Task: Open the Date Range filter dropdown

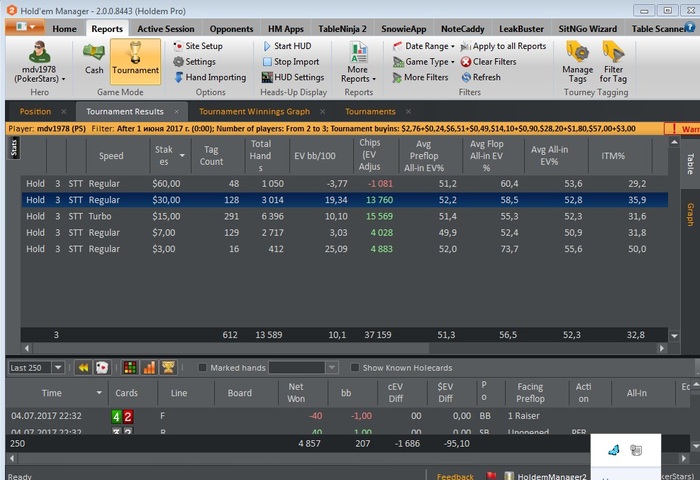Action: click(x=424, y=46)
